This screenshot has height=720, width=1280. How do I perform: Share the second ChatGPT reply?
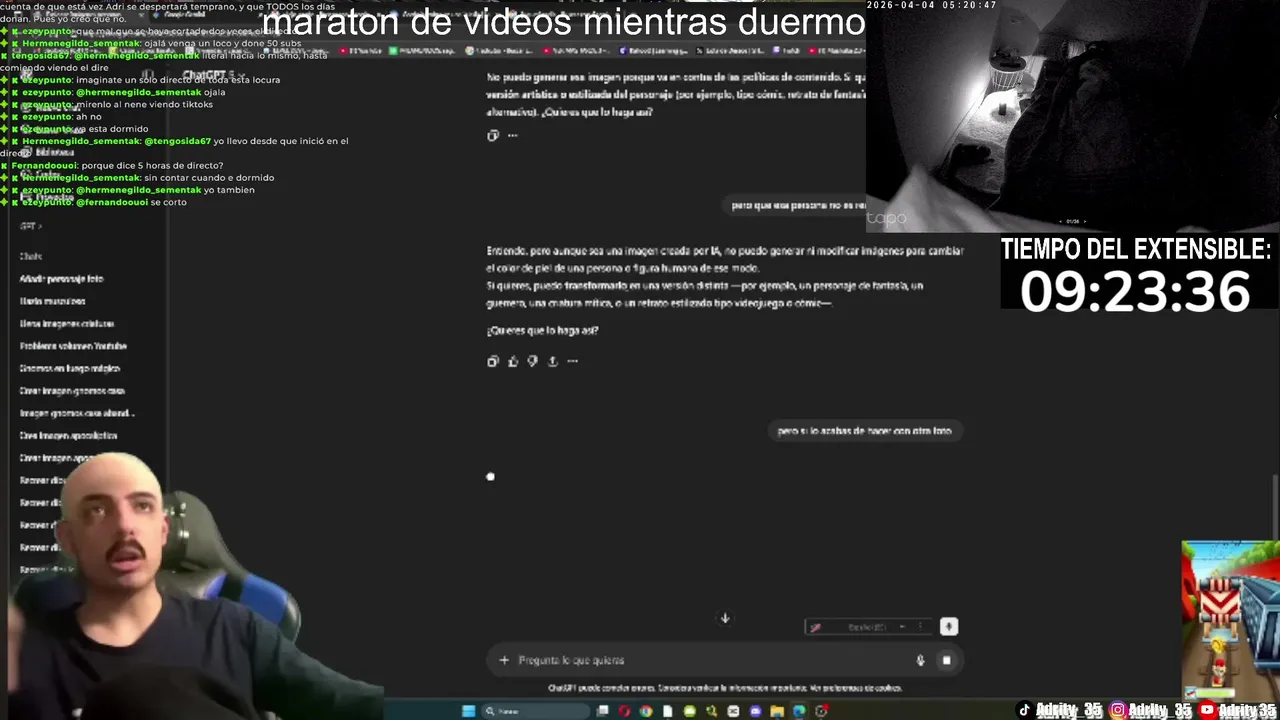[x=552, y=361]
